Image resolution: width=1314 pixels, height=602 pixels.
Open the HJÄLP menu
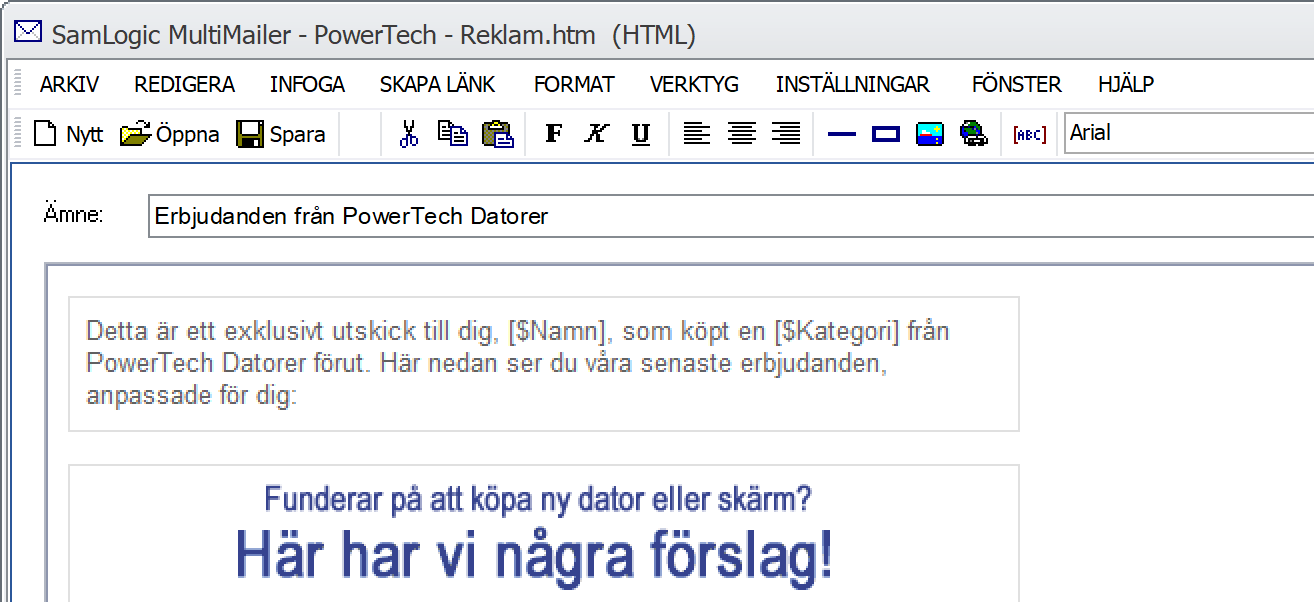1126,85
